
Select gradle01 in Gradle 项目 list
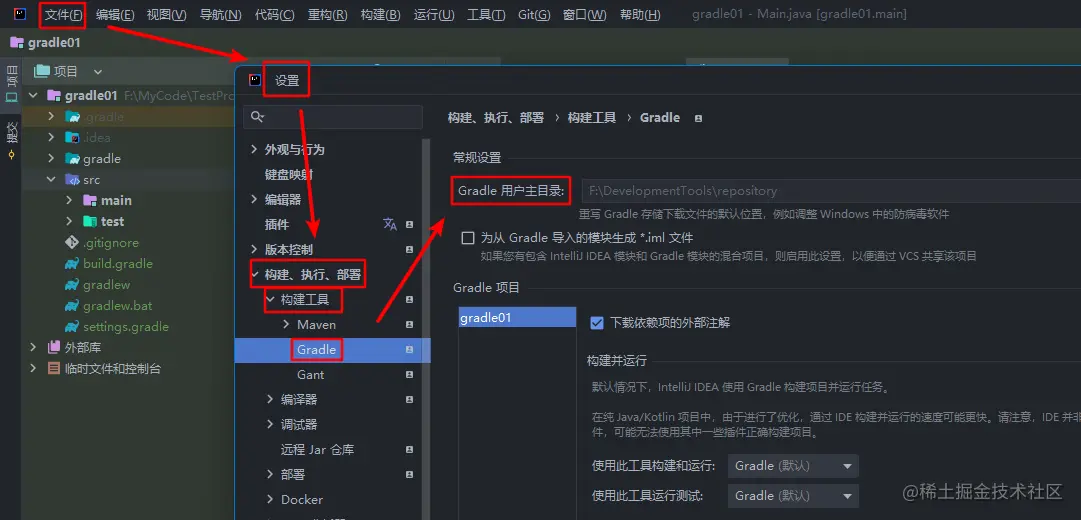click(517, 318)
